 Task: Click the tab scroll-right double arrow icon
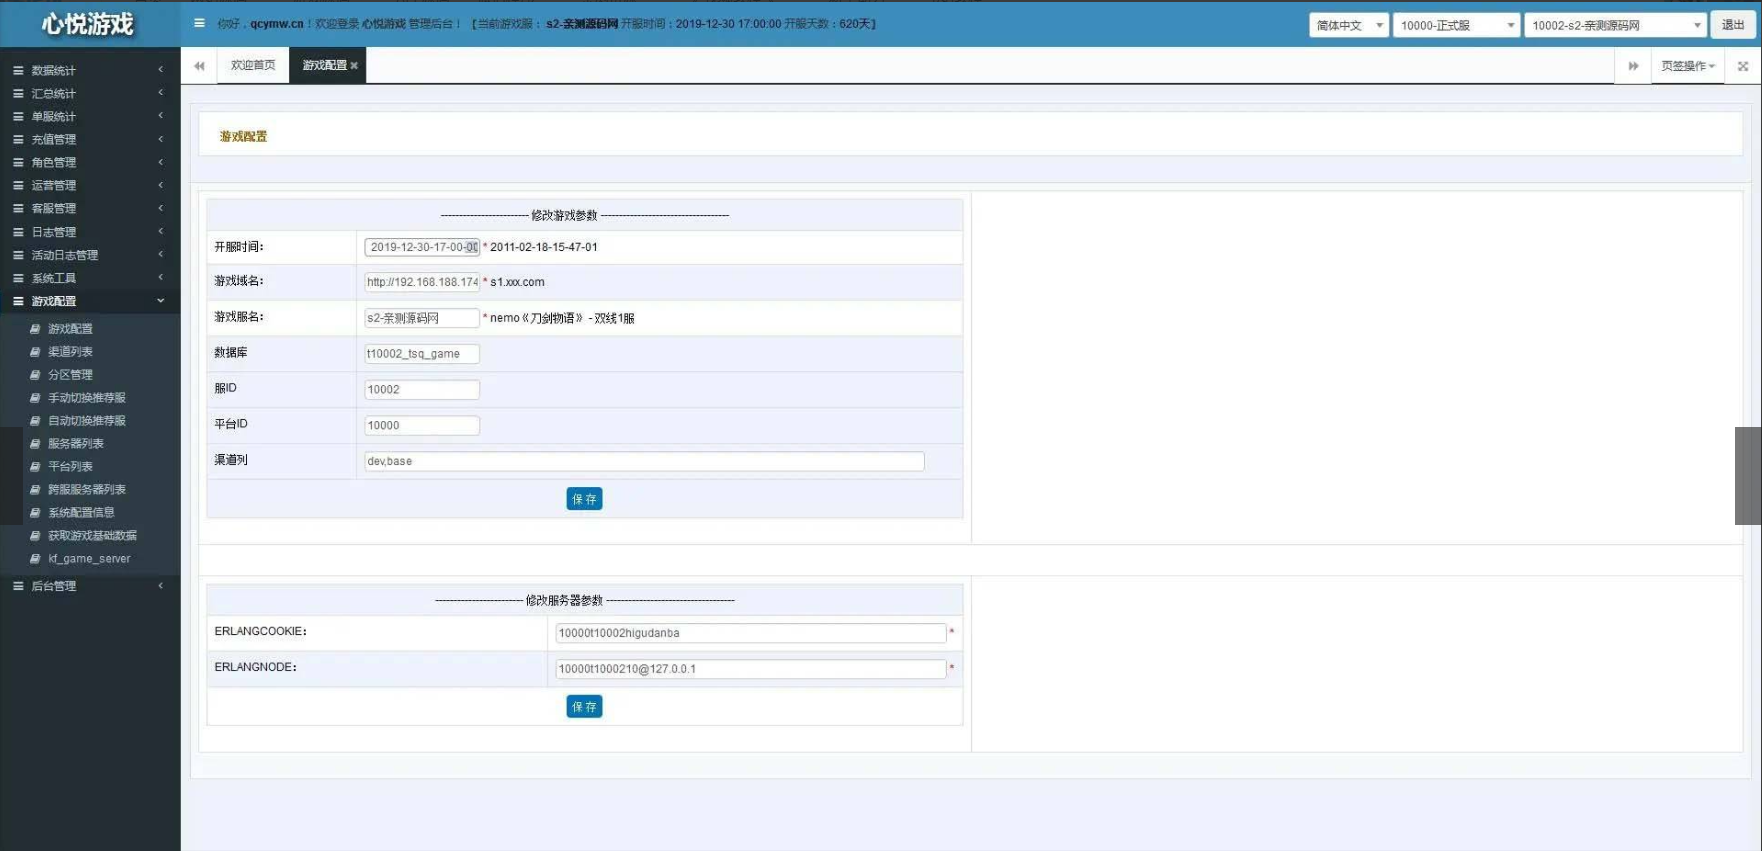point(1633,66)
